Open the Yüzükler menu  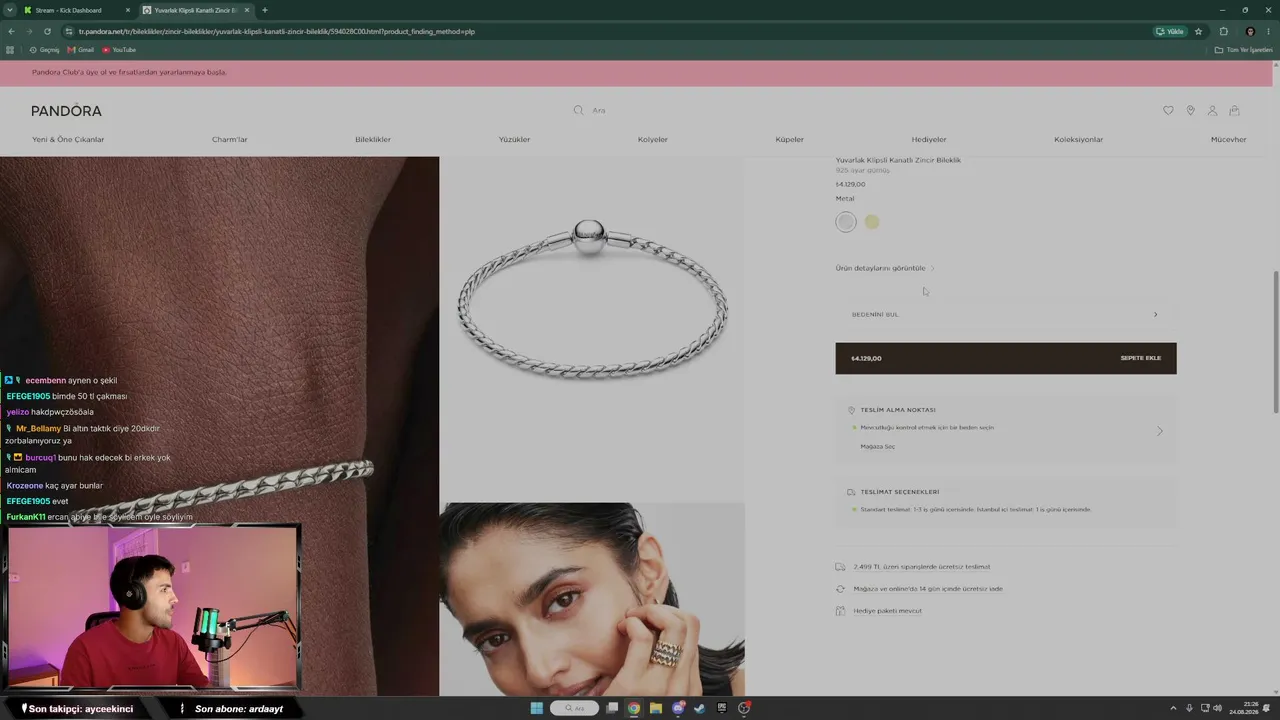click(x=515, y=140)
